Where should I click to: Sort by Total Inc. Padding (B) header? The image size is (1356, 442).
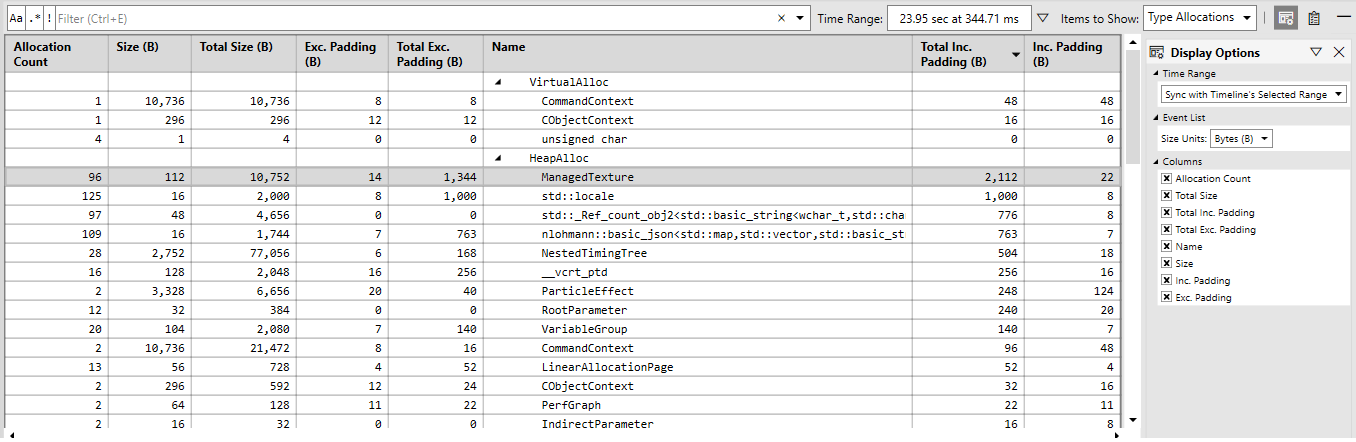pos(968,54)
